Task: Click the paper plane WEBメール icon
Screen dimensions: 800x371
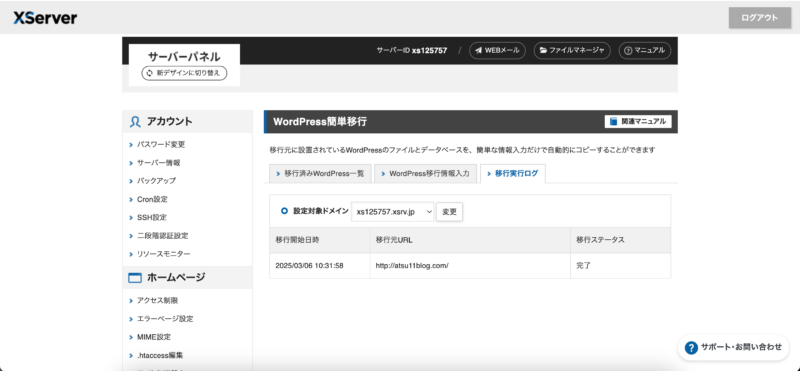Action: [479, 51]
